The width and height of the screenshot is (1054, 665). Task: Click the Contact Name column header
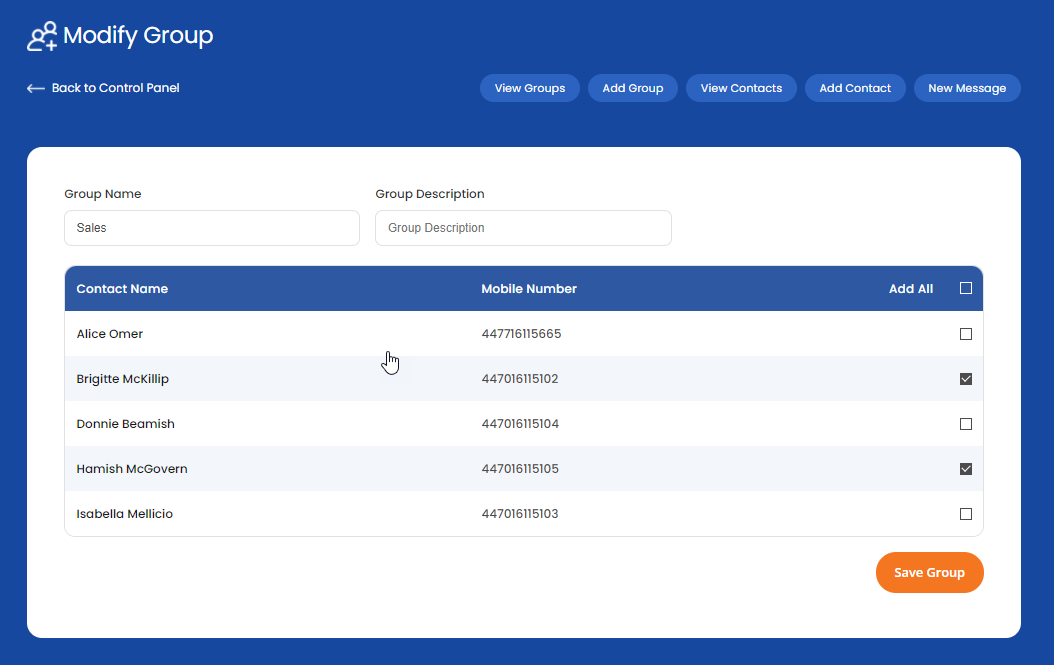click(x=122, y=289)
